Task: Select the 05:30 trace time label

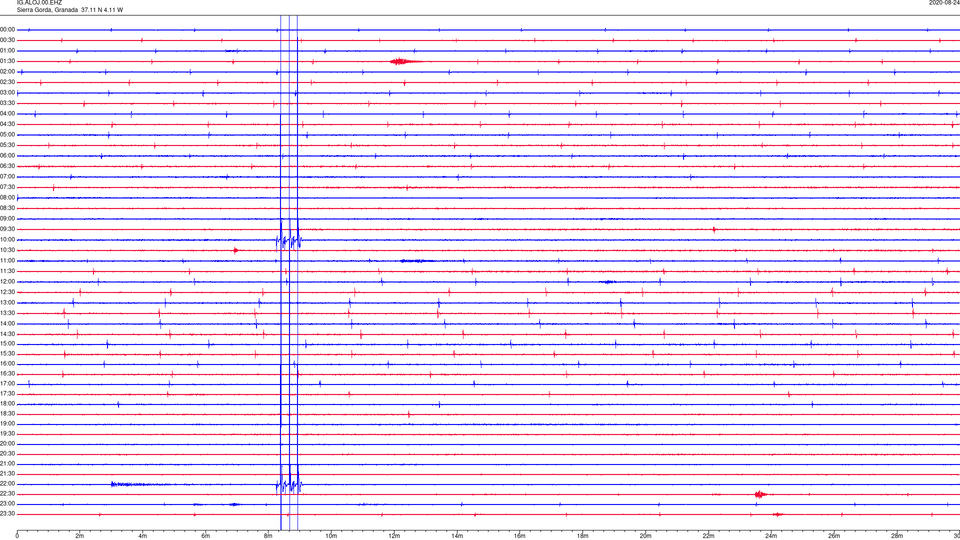Action: tap(7, 145)
